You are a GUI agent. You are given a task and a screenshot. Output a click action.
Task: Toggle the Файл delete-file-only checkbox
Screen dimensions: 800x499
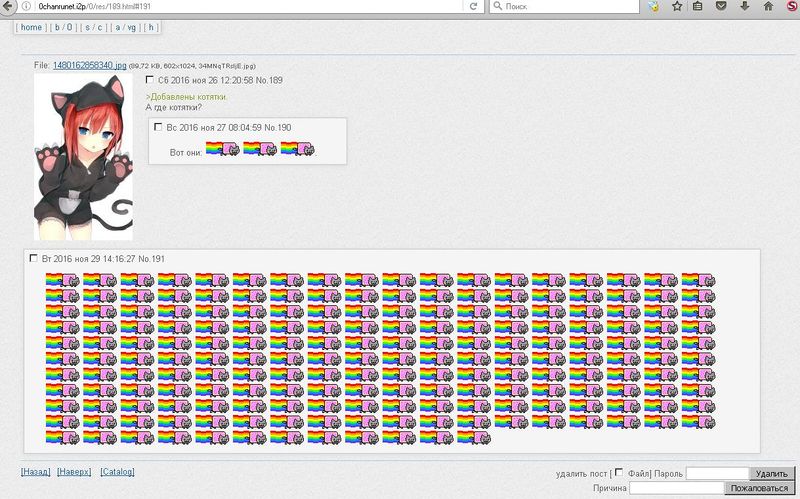(x=619, y=472)
